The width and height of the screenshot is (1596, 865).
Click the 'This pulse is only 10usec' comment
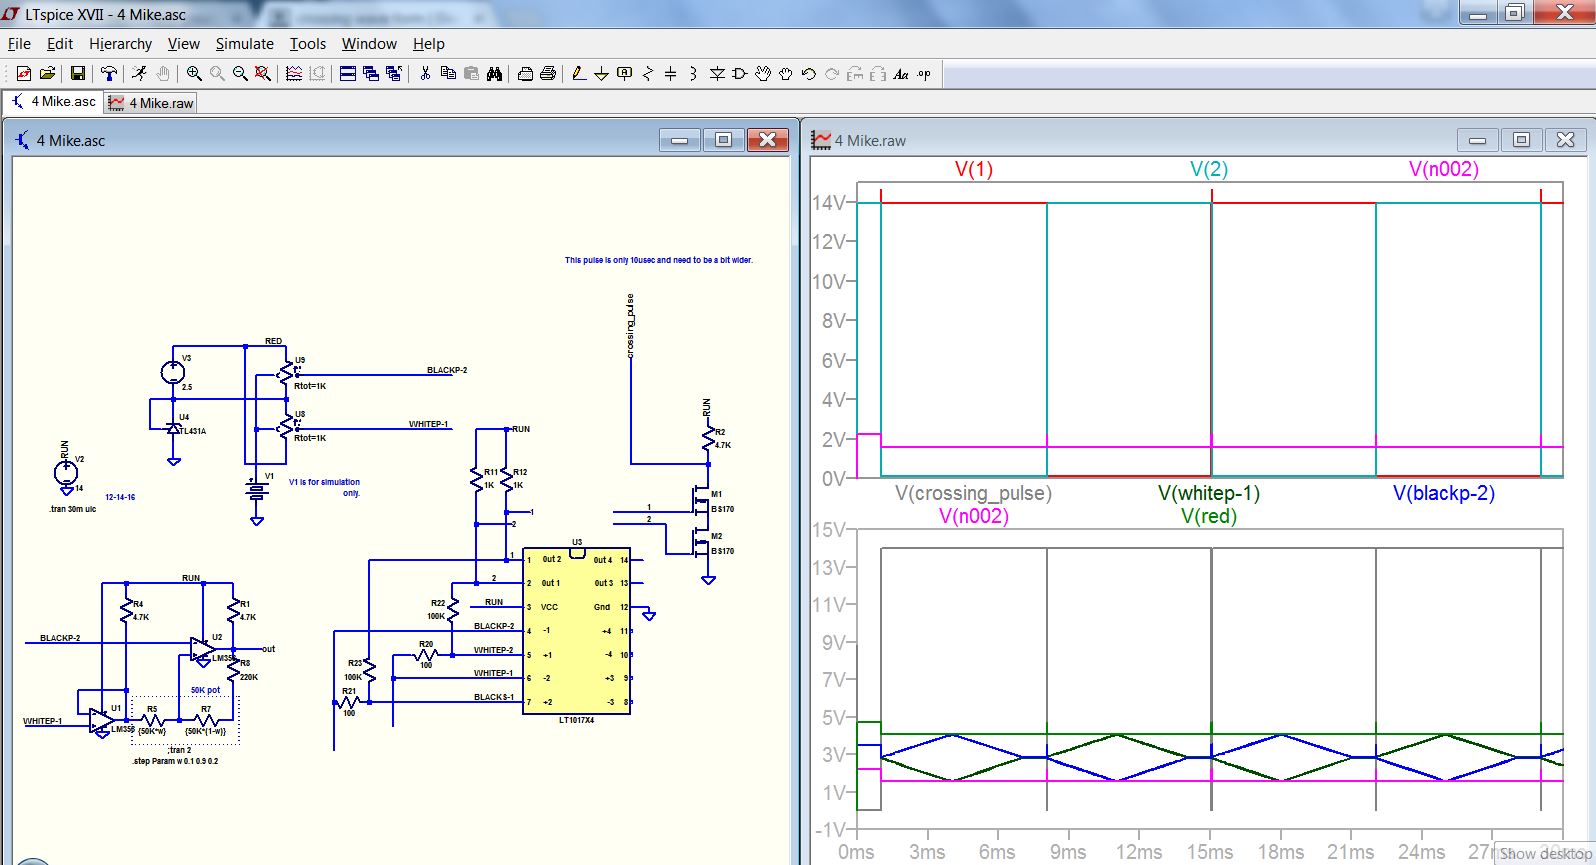click(658, 260)
